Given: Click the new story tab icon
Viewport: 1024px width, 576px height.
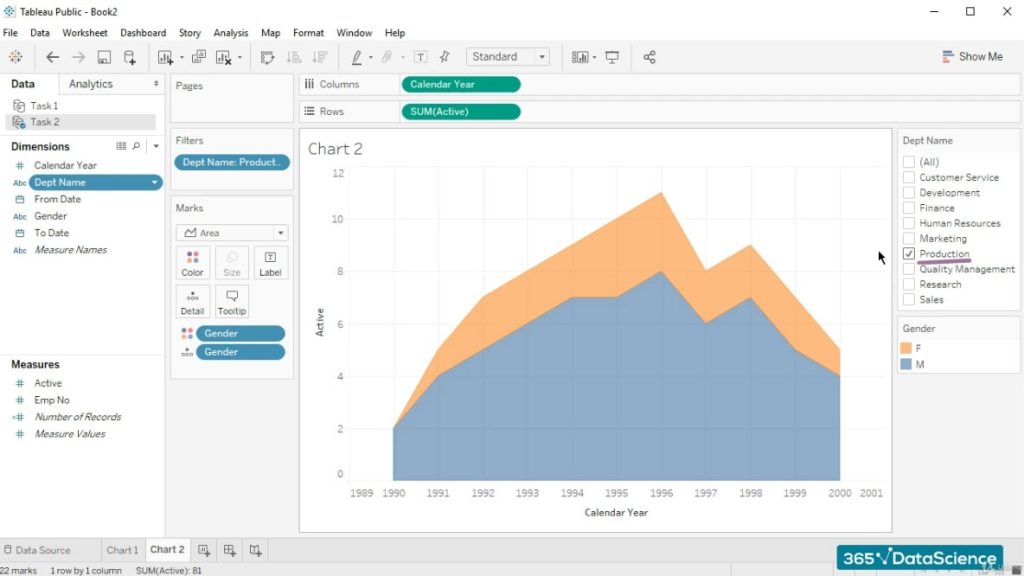Looking at the screenshot, I should pyautogui.click(x=255, y=551).
